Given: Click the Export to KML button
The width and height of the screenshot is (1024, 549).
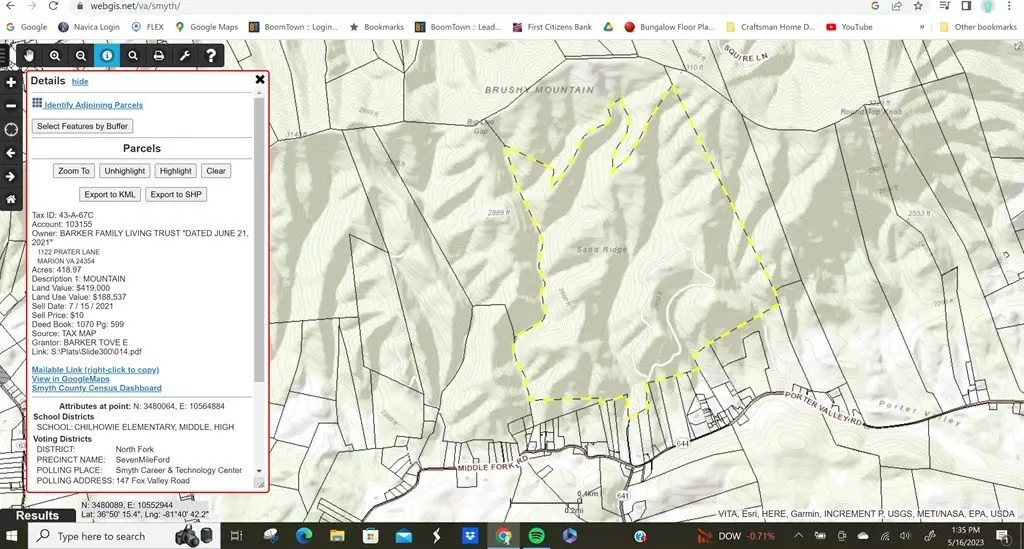Looking at the screenshot, I should [x=111, y=194].
